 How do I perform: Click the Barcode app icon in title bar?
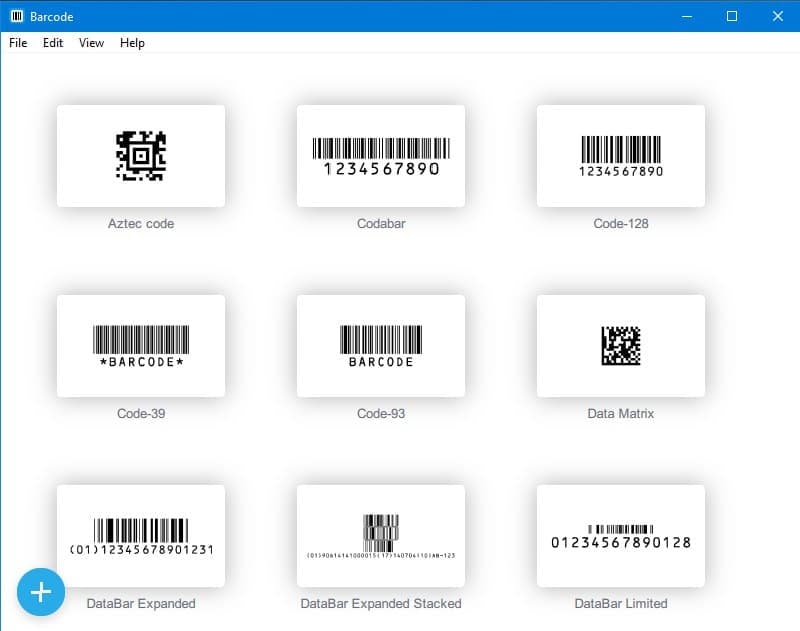[x=17, y=16]
